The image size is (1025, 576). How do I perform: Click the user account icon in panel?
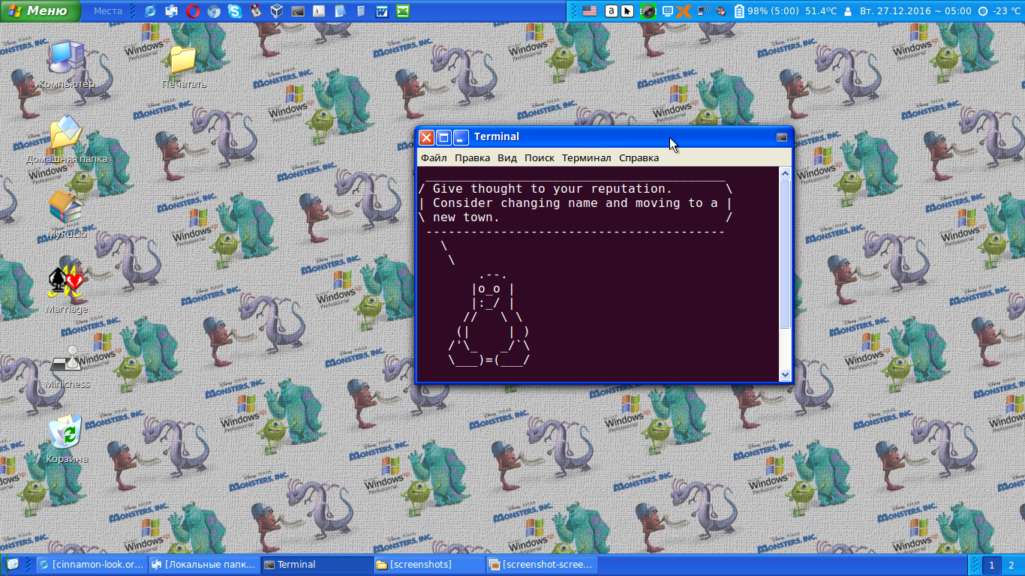848,11
